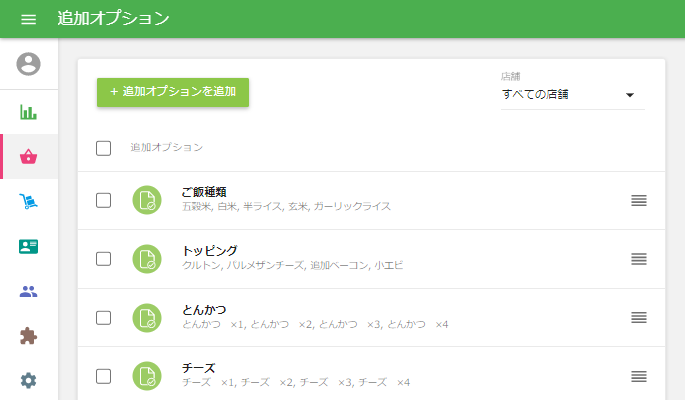Open the hamburger navigation menu

28,19
